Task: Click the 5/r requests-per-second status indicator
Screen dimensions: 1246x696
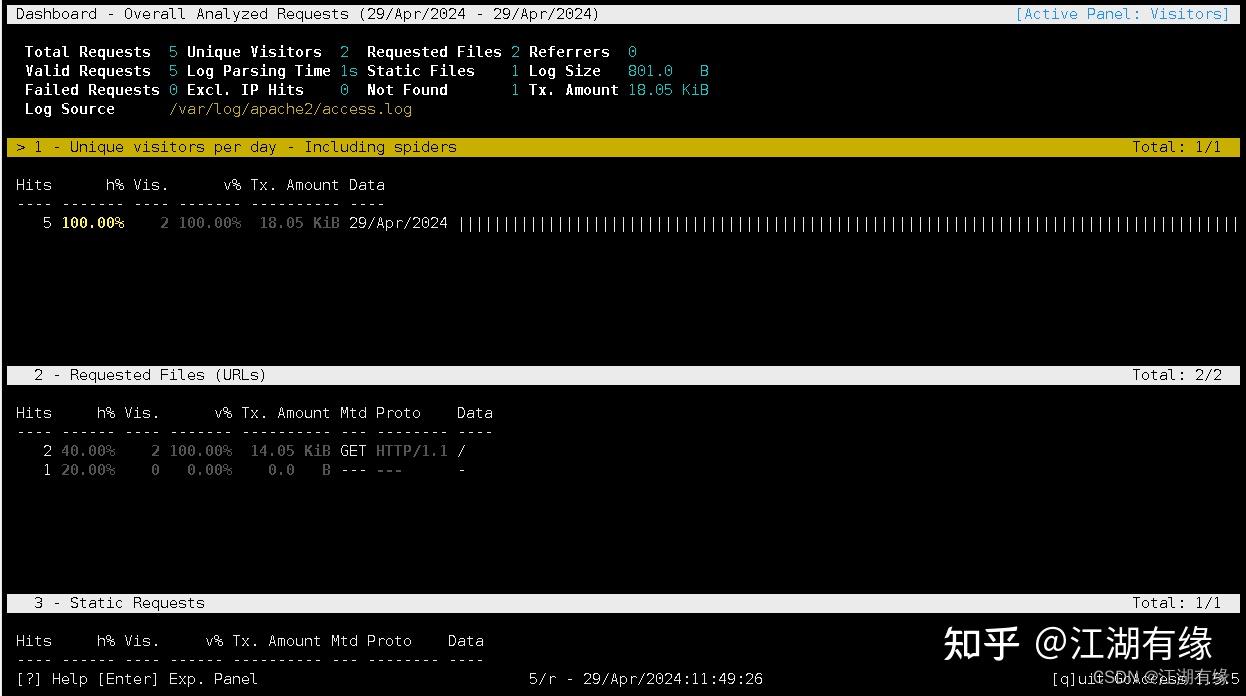Action: [541, 678]
